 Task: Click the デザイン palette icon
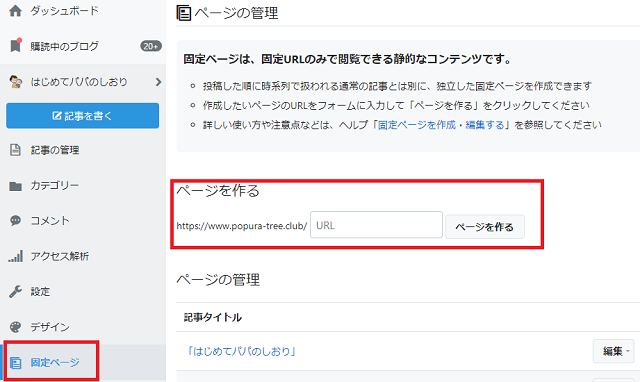pyautogui.click(x=16, y=327)
